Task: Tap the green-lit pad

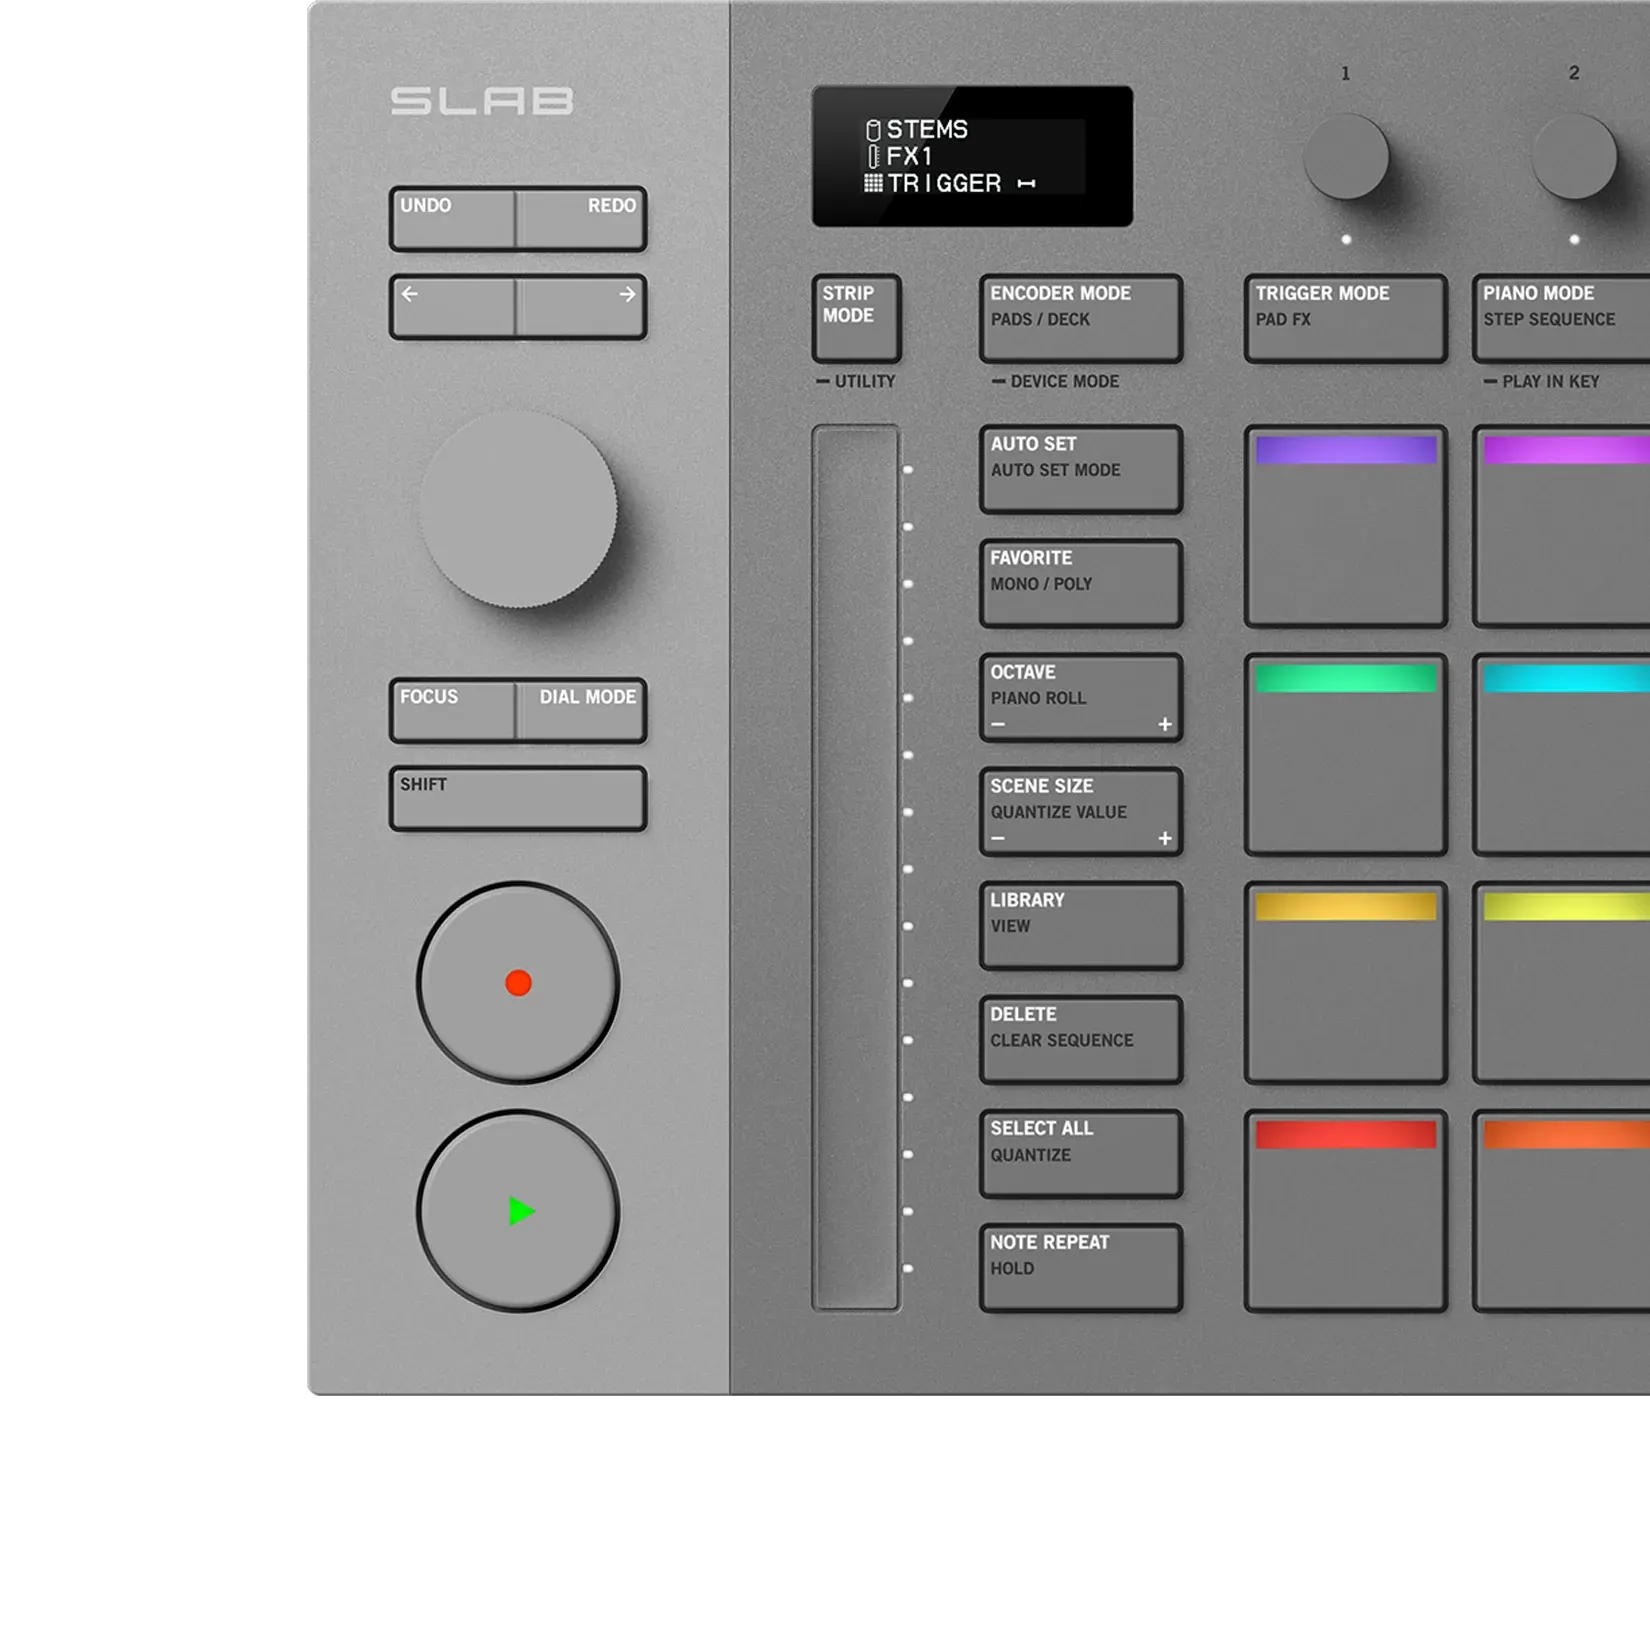Action: point(1345,755)
